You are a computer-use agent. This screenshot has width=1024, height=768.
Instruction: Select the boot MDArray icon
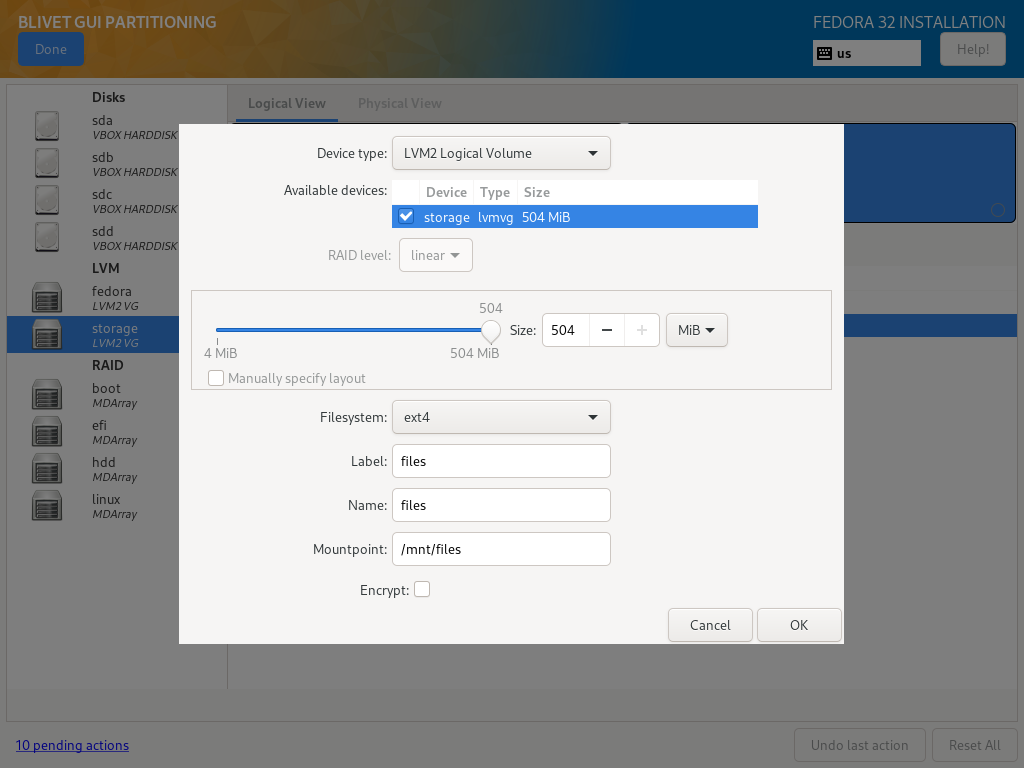[47, 394]
